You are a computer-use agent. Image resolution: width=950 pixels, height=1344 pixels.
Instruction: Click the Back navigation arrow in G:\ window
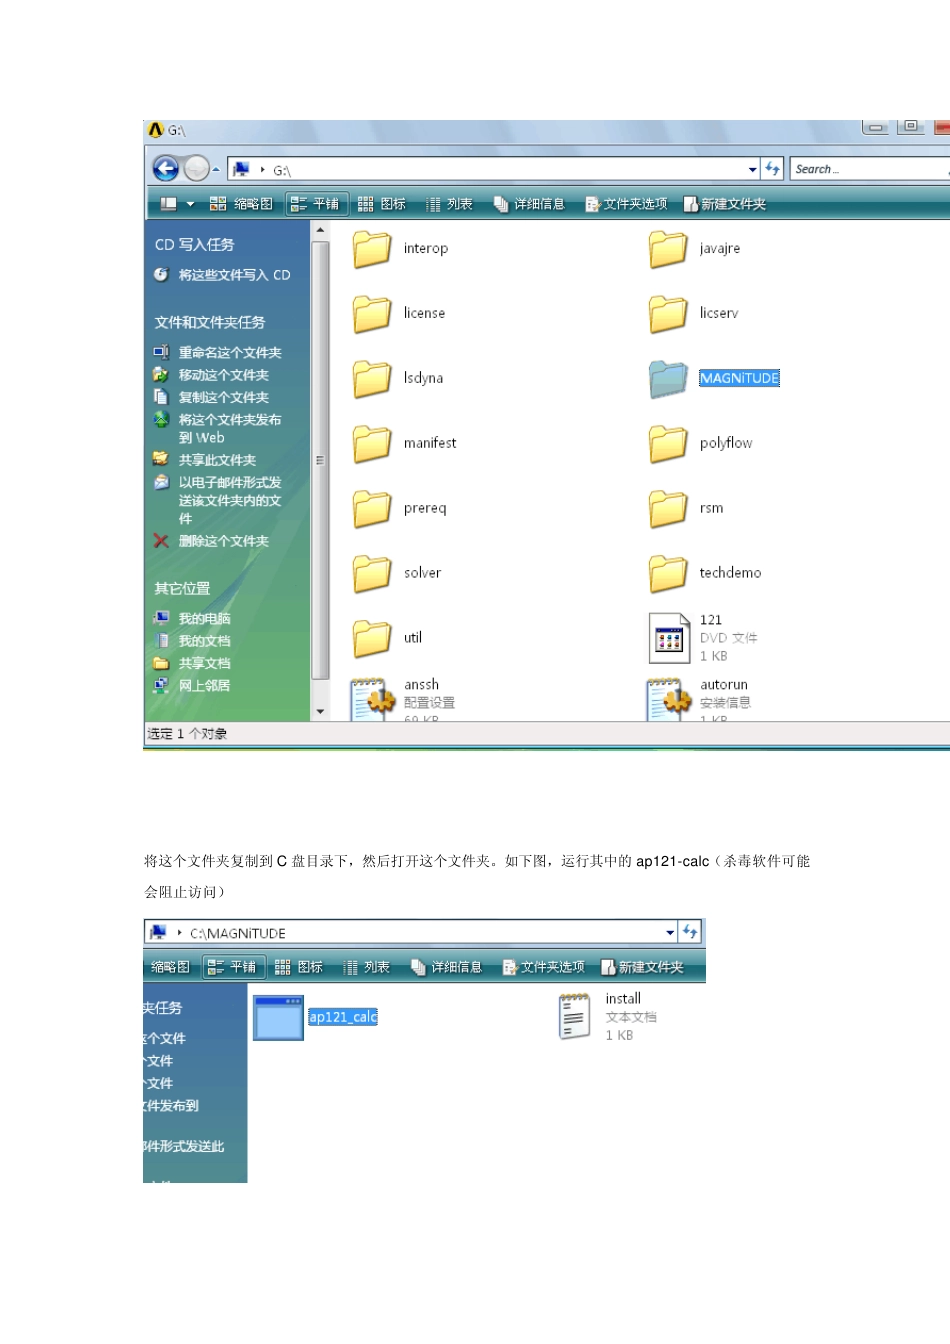166,169
